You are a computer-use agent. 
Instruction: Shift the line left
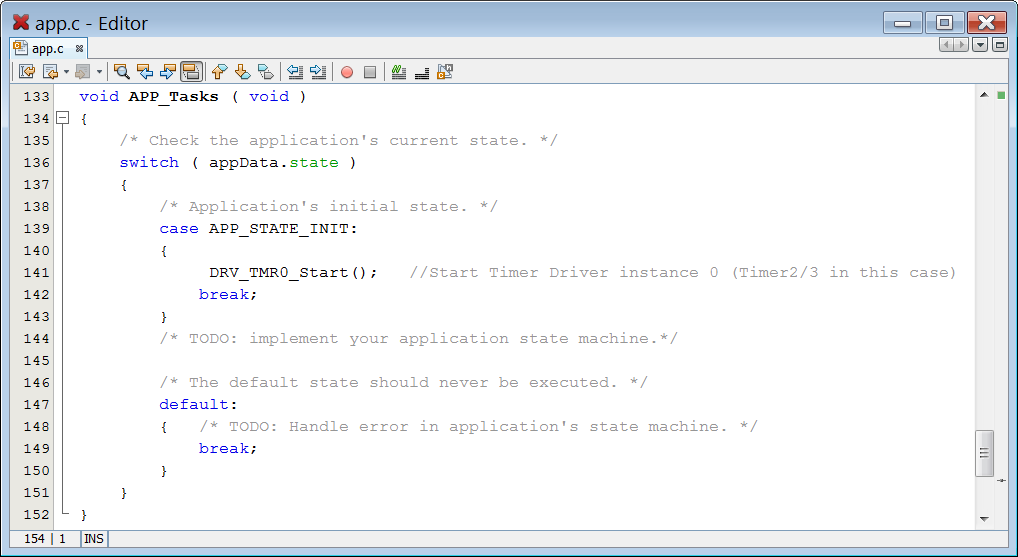[295, 72]
